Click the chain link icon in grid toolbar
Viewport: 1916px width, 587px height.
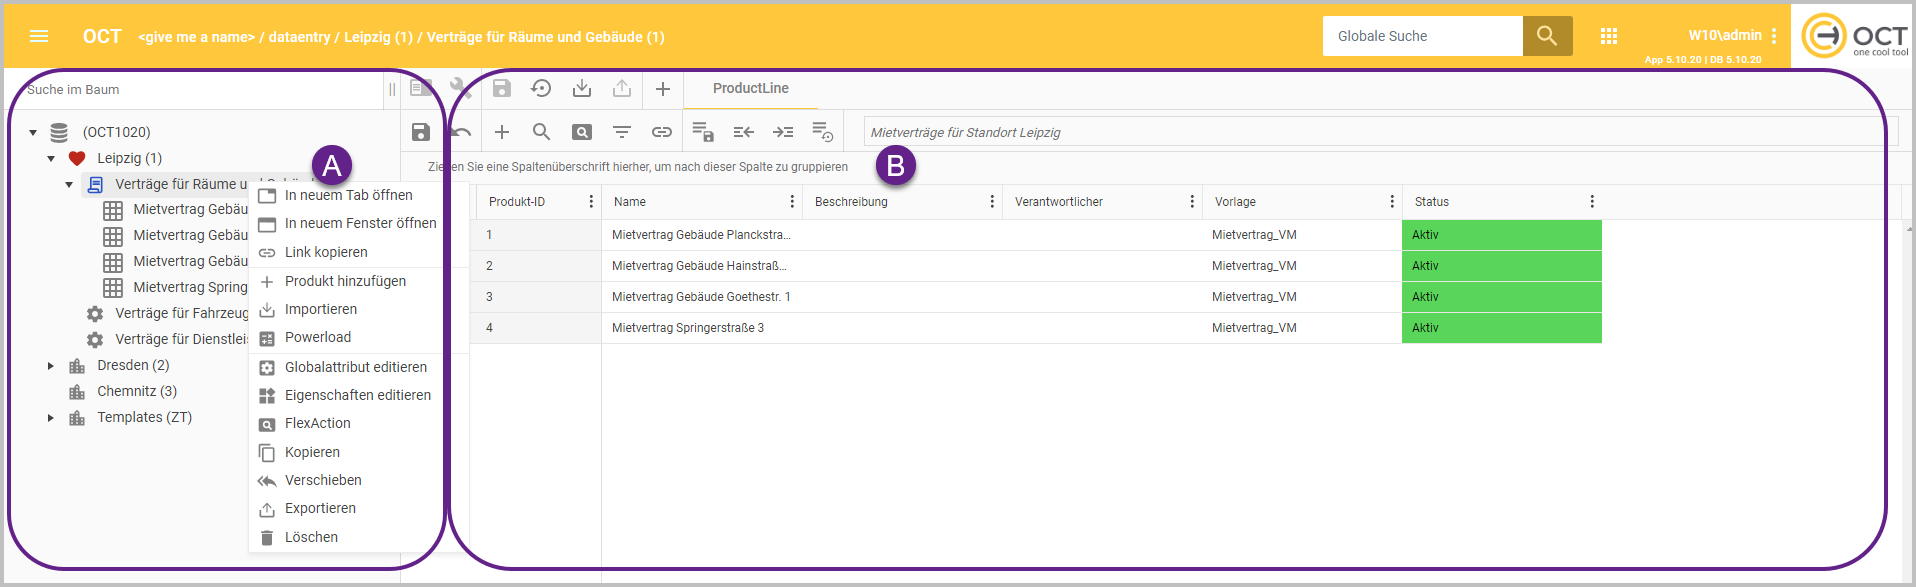[x=661, y=132]
